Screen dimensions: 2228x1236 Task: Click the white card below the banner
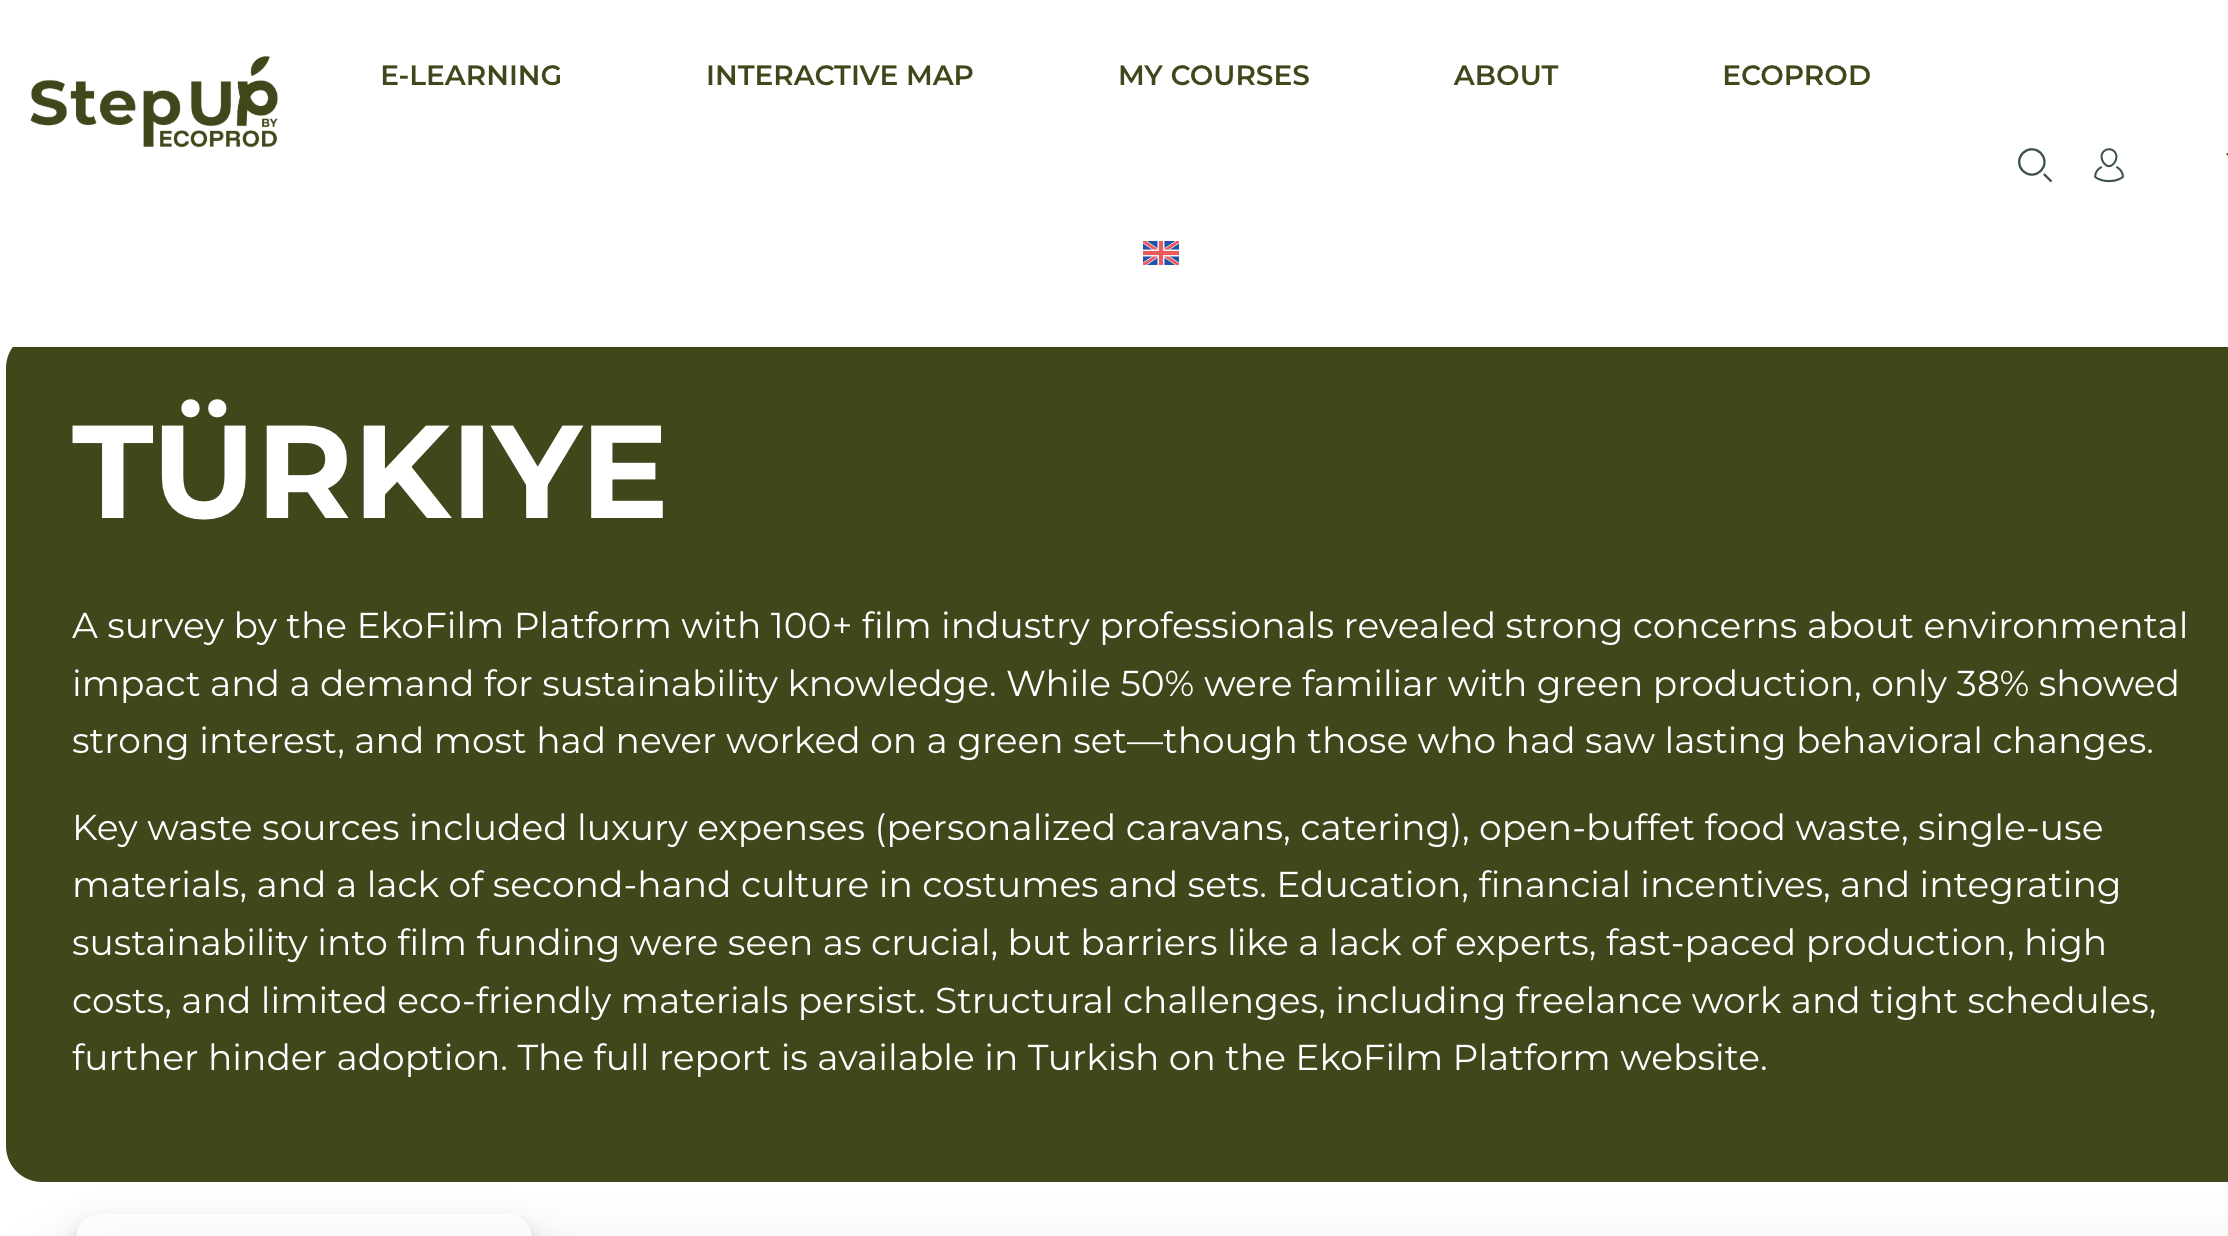pyautogui.click(x=304, y=1224)
